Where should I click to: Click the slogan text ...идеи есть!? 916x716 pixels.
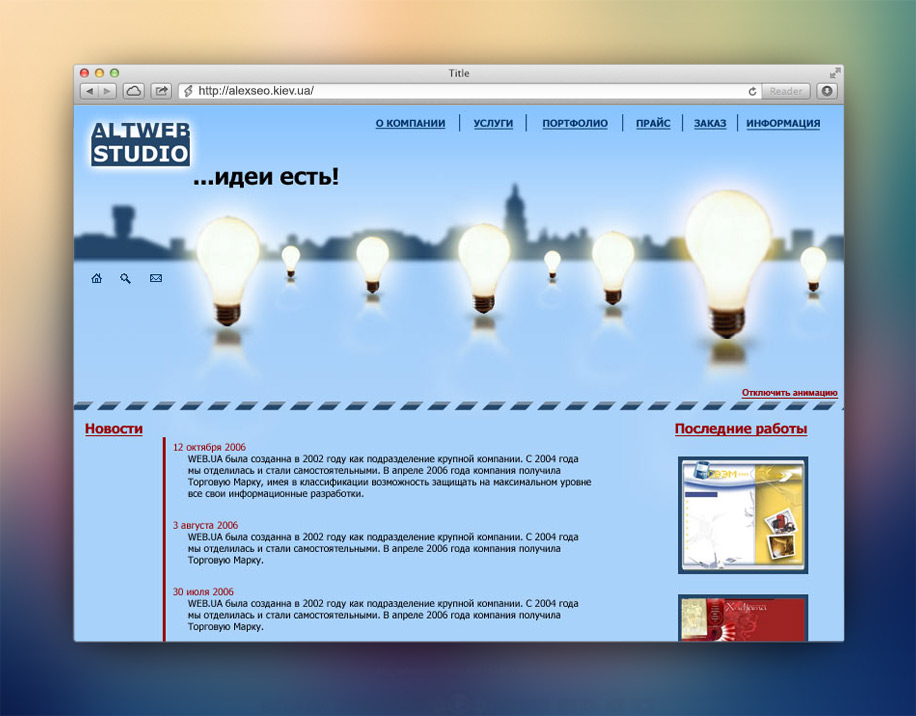[x=266, y=176]
